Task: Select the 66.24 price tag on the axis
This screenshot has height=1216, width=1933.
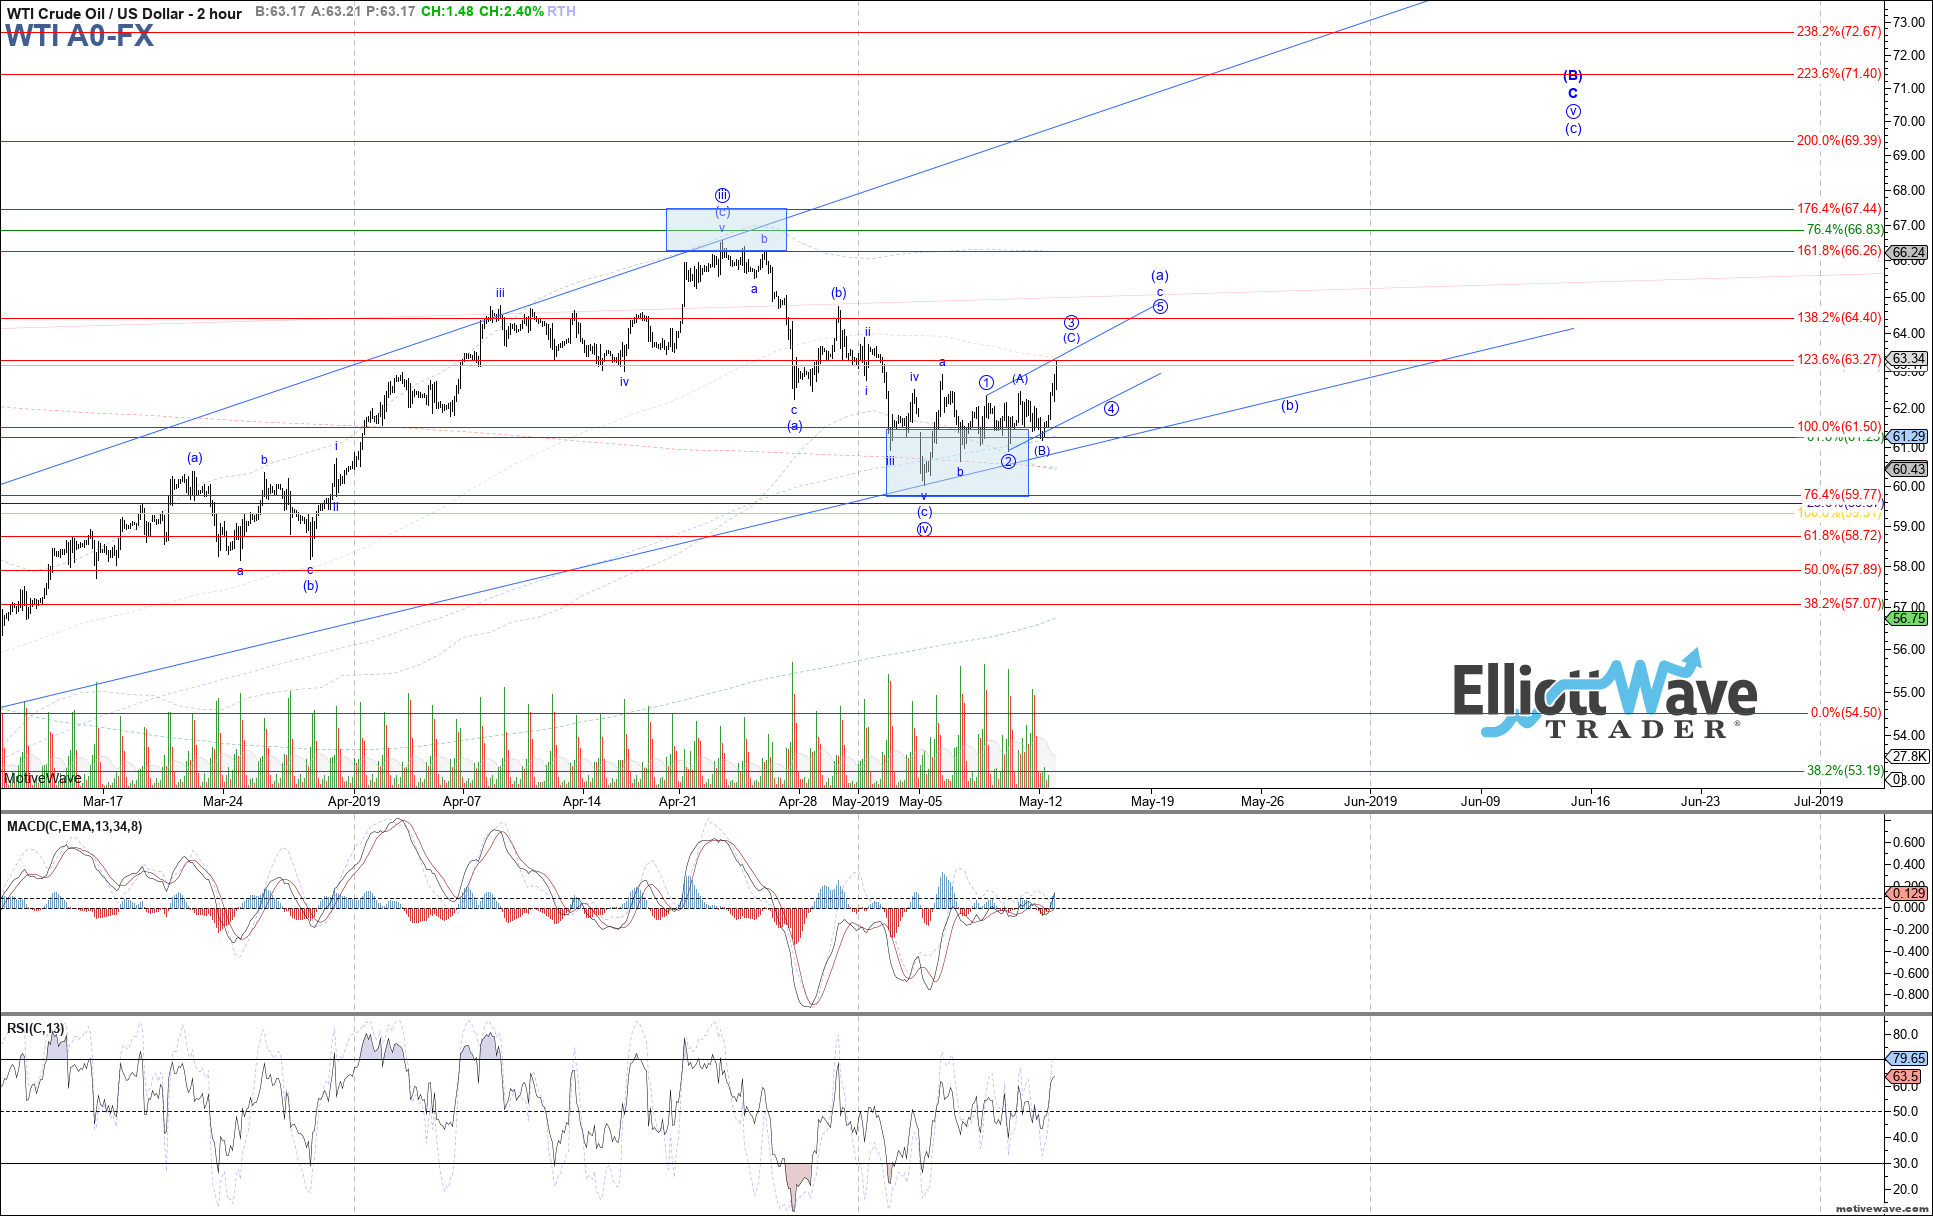Action: [x=1909, y=253]
